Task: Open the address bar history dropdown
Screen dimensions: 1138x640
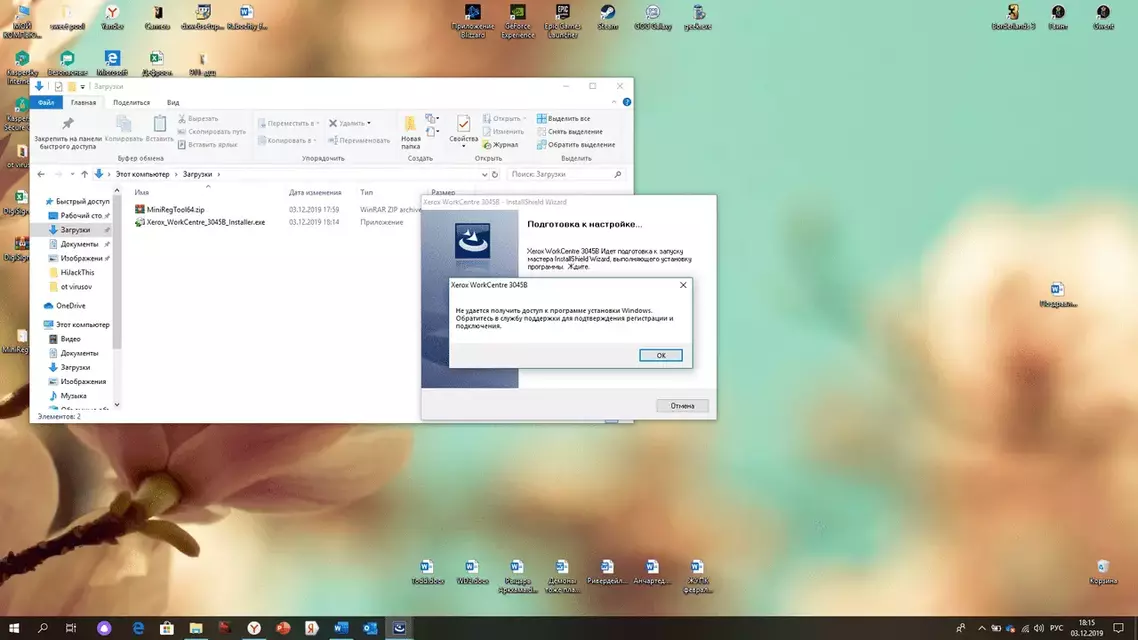Action: click(484, 174)
